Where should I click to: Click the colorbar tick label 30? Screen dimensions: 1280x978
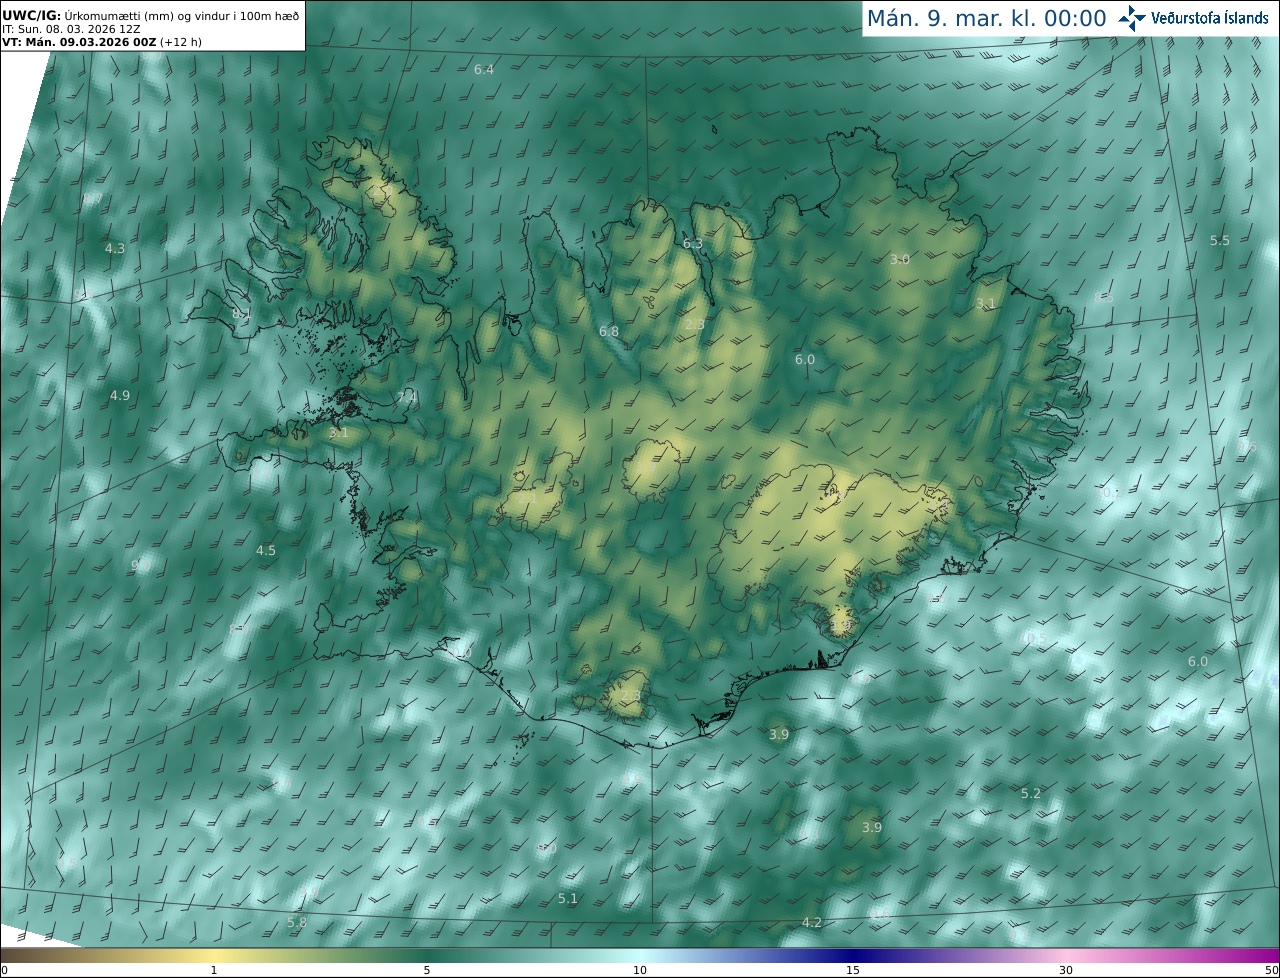(1066, 970)
